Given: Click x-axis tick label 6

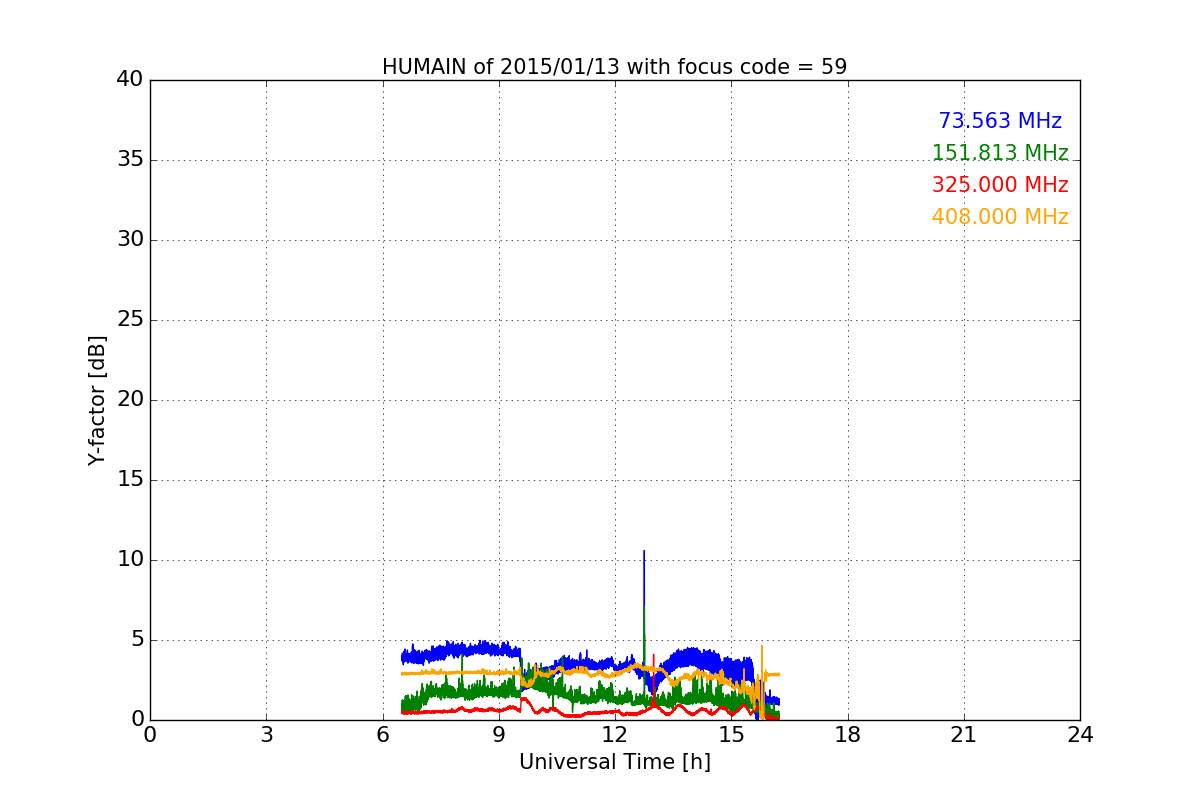Looking at the screenshot, I should [383, 735].
